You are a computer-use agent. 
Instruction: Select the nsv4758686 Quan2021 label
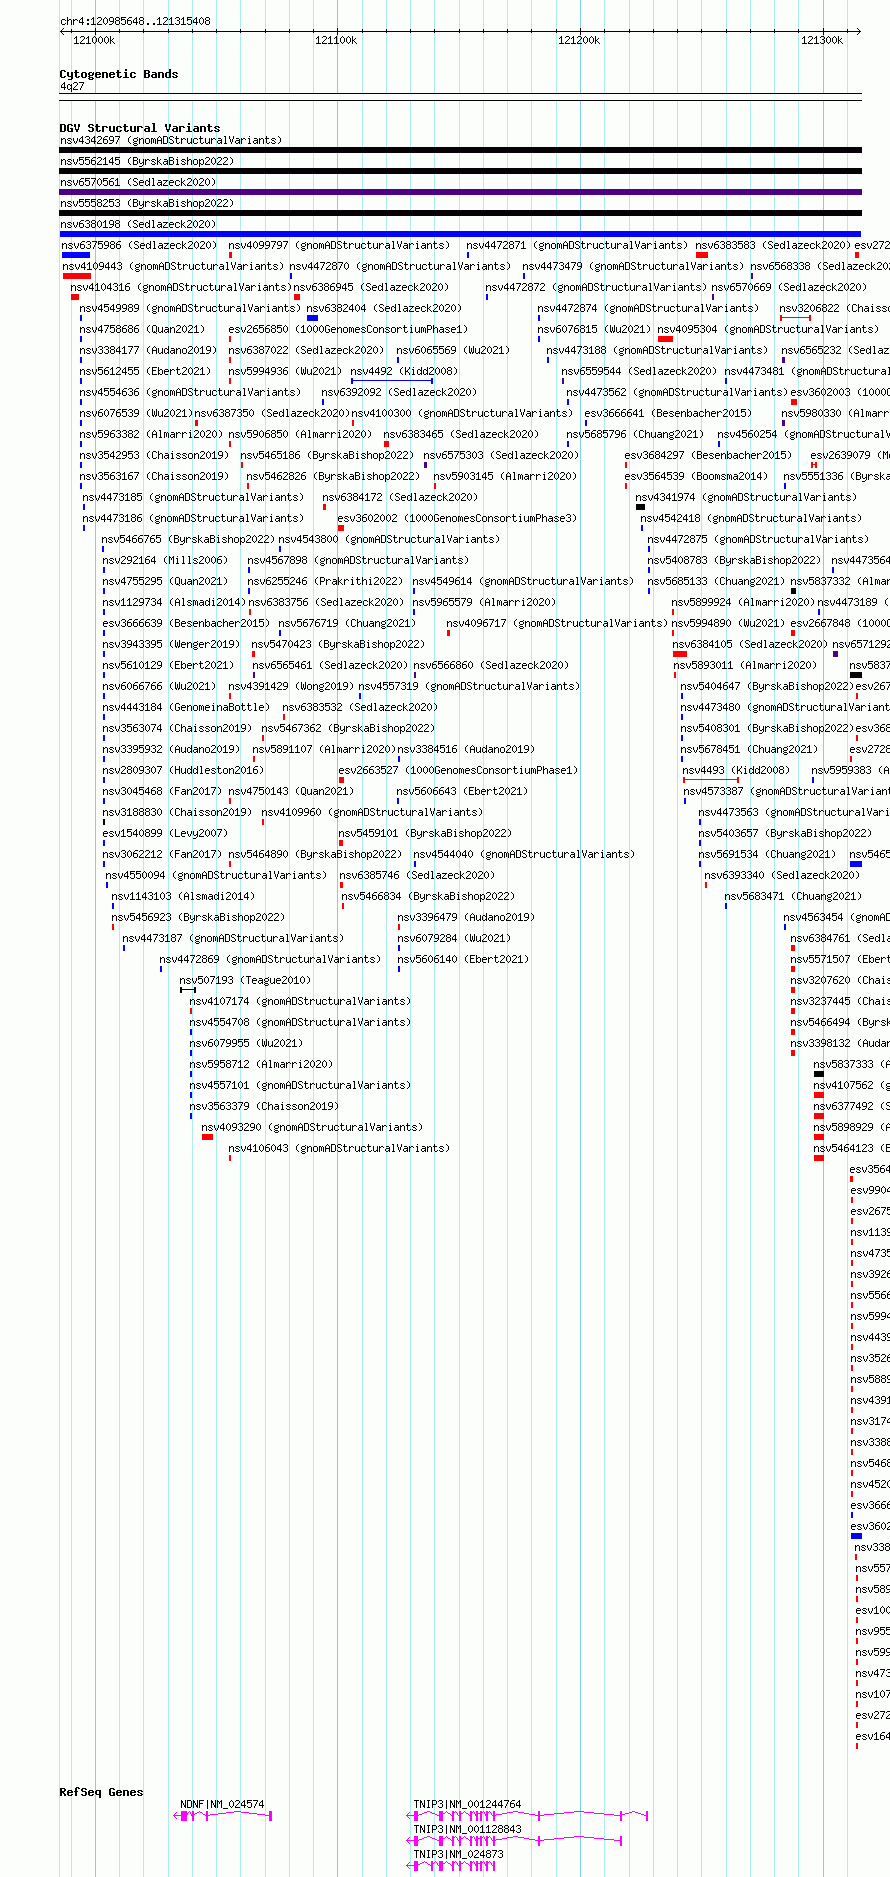tap(142, 329)
